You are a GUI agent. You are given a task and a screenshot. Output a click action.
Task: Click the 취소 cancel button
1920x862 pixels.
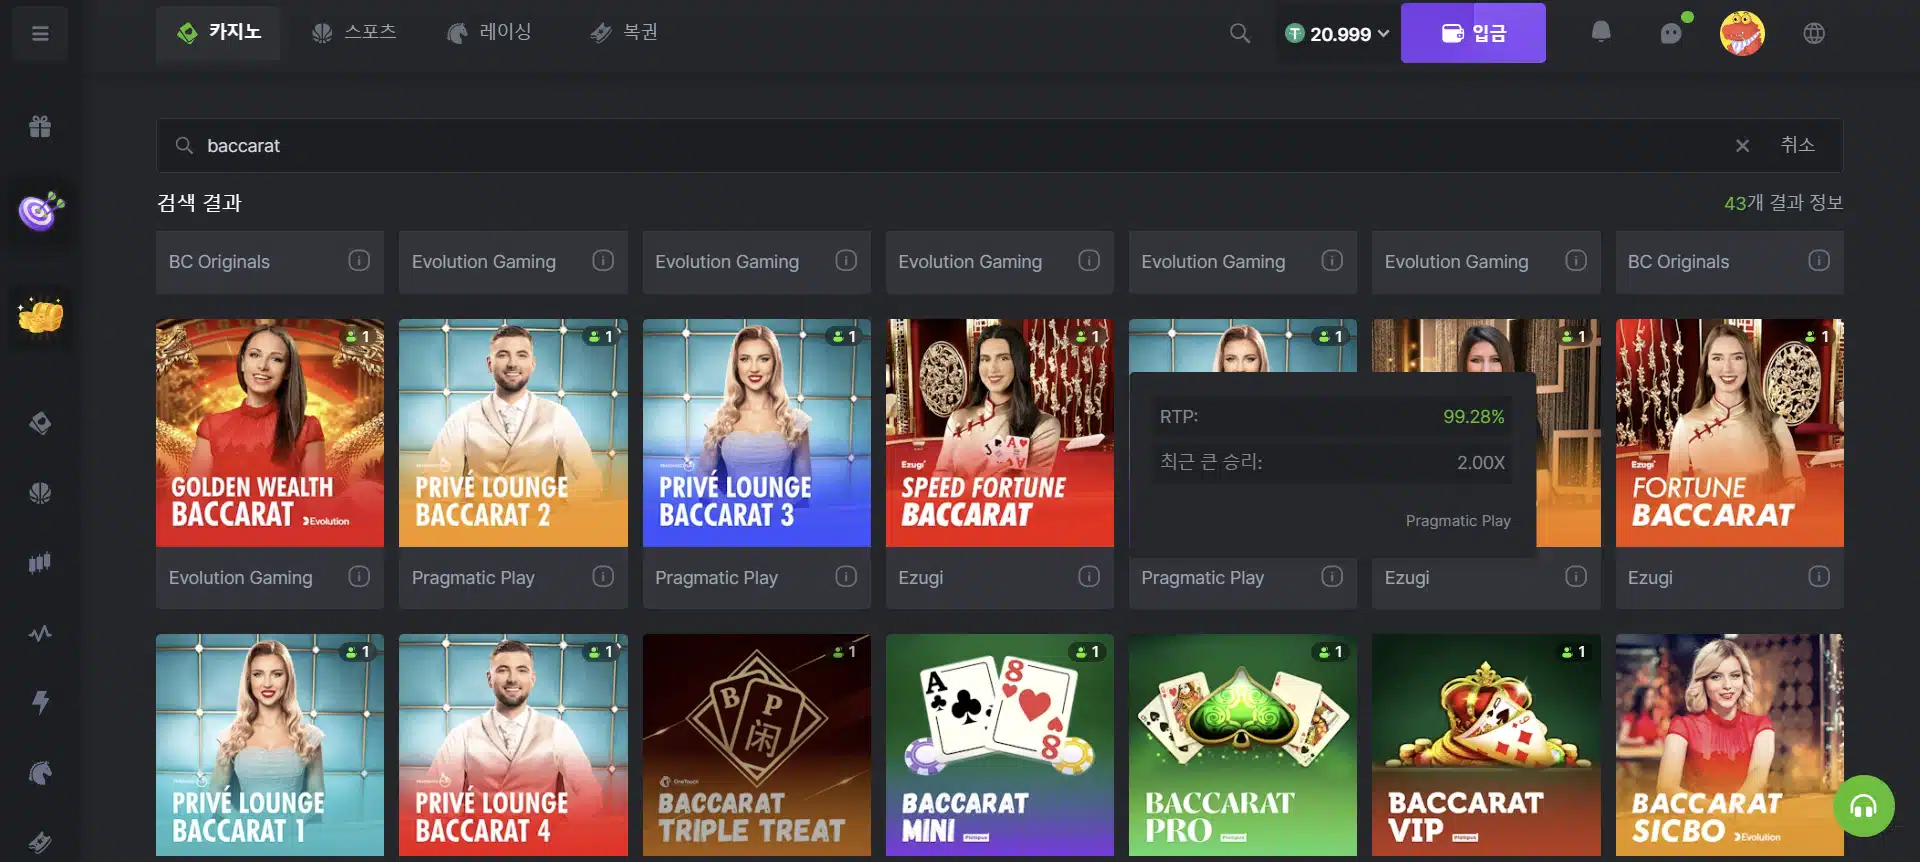click(1797, 145)
